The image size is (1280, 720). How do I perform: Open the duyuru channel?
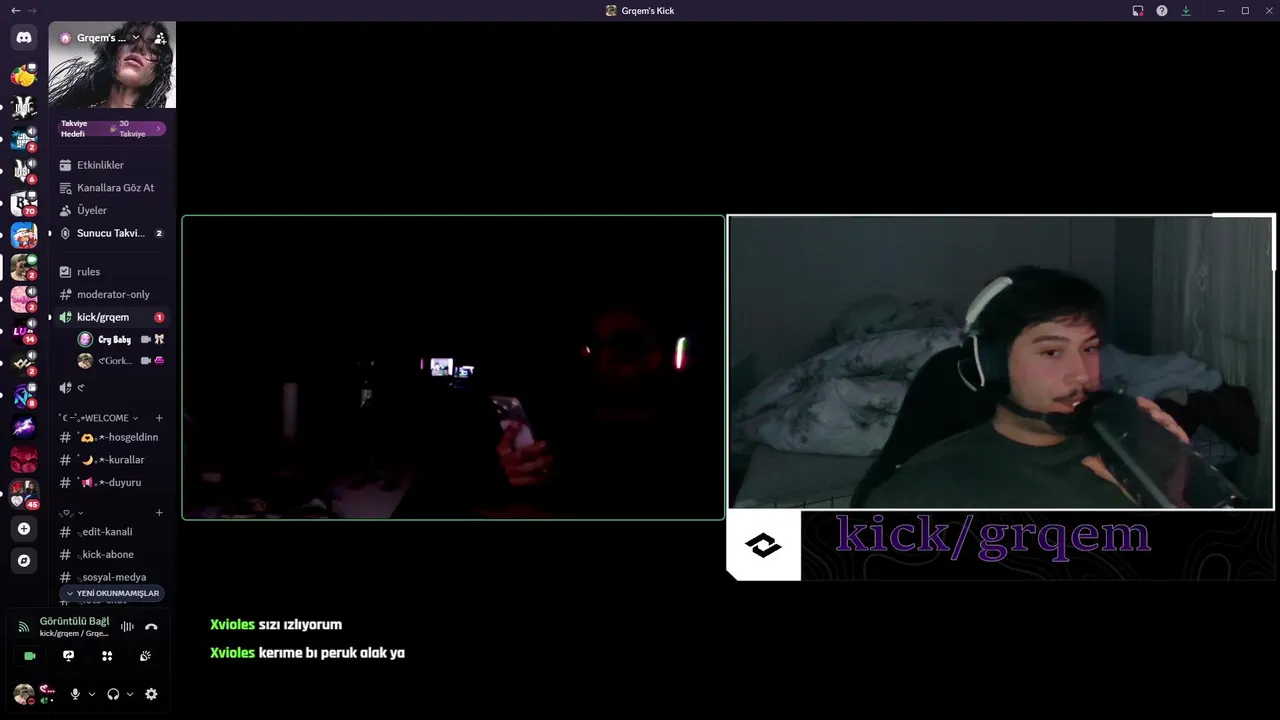[x=112, y=482]
